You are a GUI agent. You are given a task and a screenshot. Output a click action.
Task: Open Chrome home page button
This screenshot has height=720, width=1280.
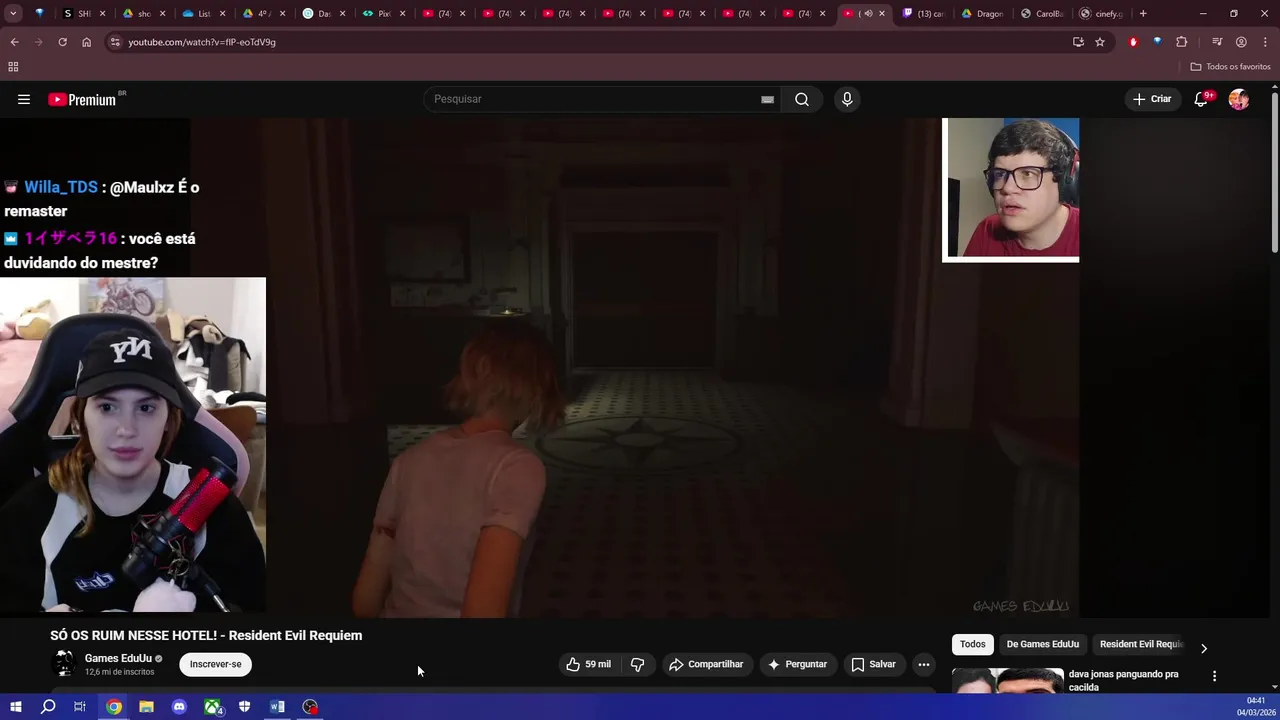pyautogui.click(x=86, y=42)
